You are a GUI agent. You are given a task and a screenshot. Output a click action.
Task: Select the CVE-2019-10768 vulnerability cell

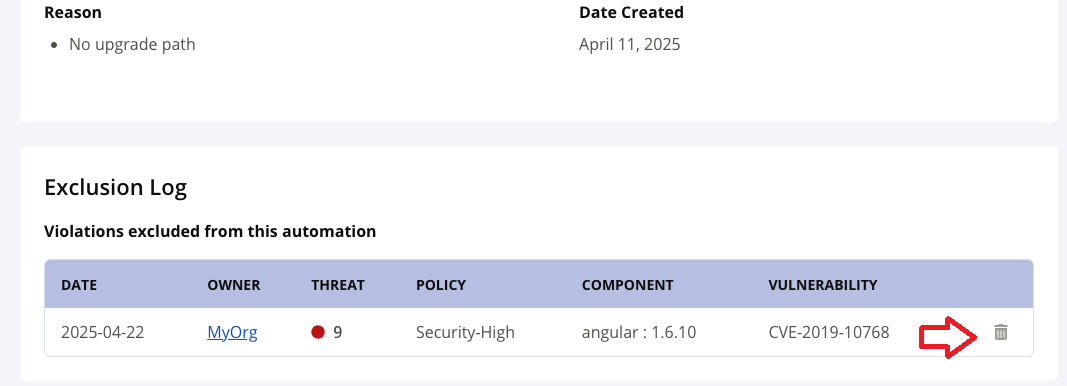[829, 332]
